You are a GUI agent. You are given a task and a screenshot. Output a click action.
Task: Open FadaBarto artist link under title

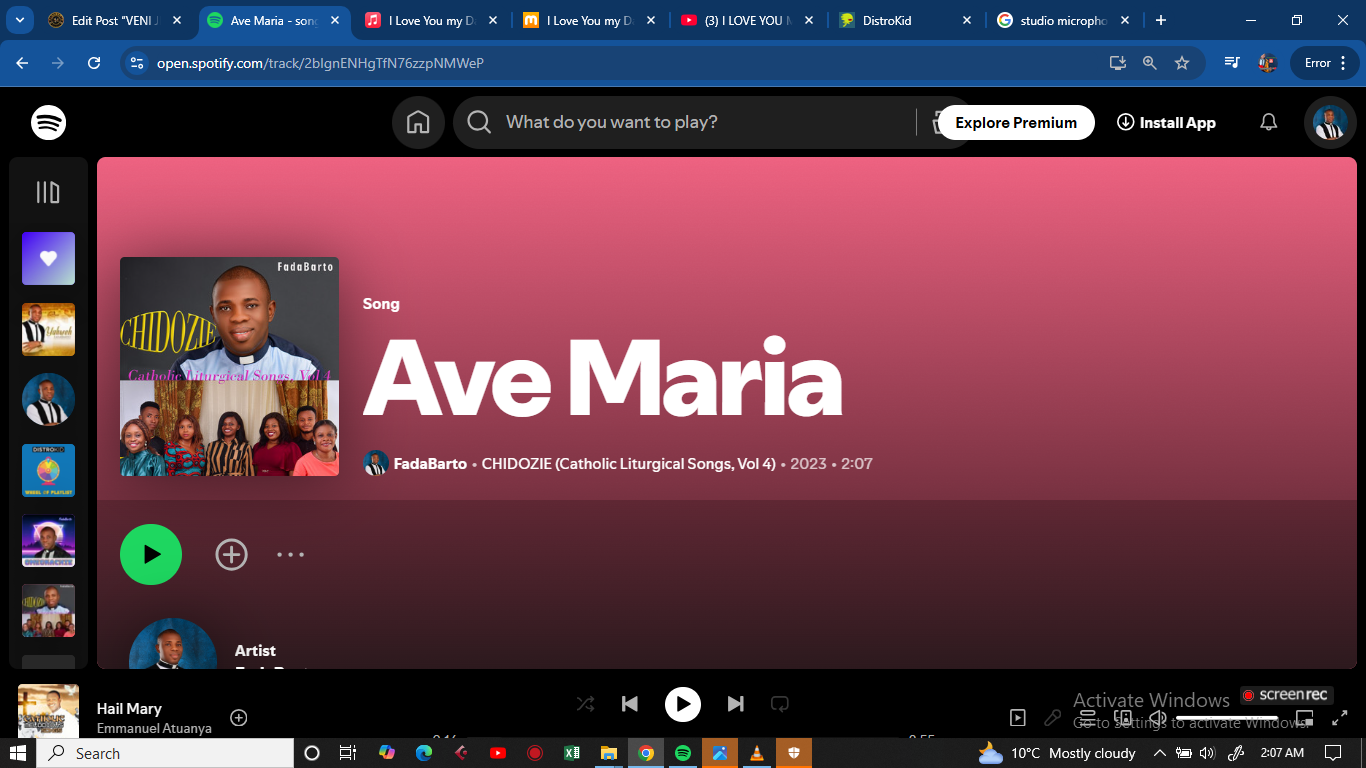coord(430,464)
